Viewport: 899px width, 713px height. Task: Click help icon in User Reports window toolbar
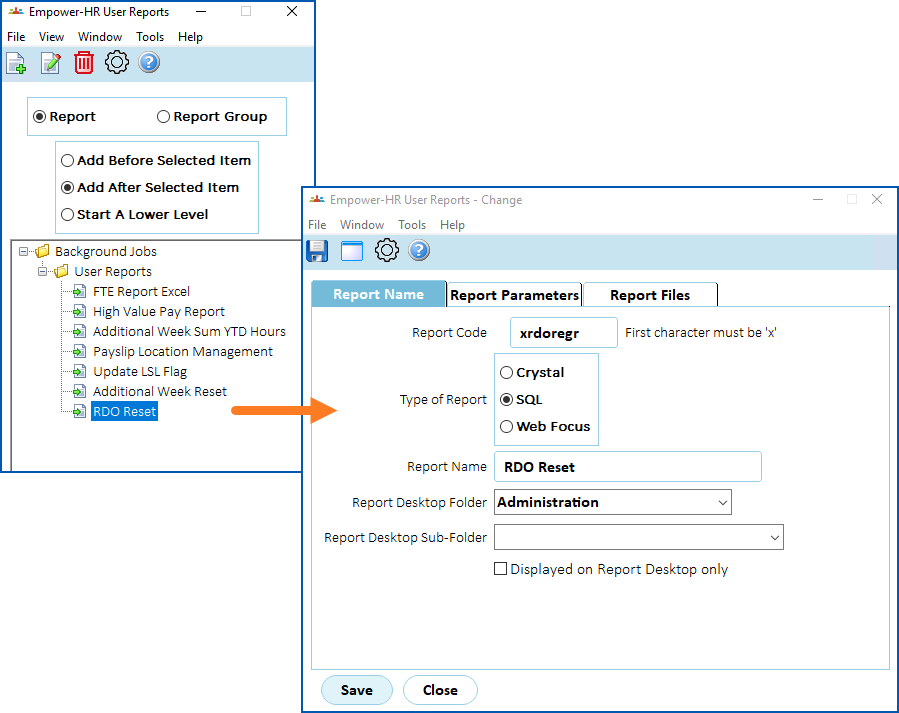click(150, 62)
